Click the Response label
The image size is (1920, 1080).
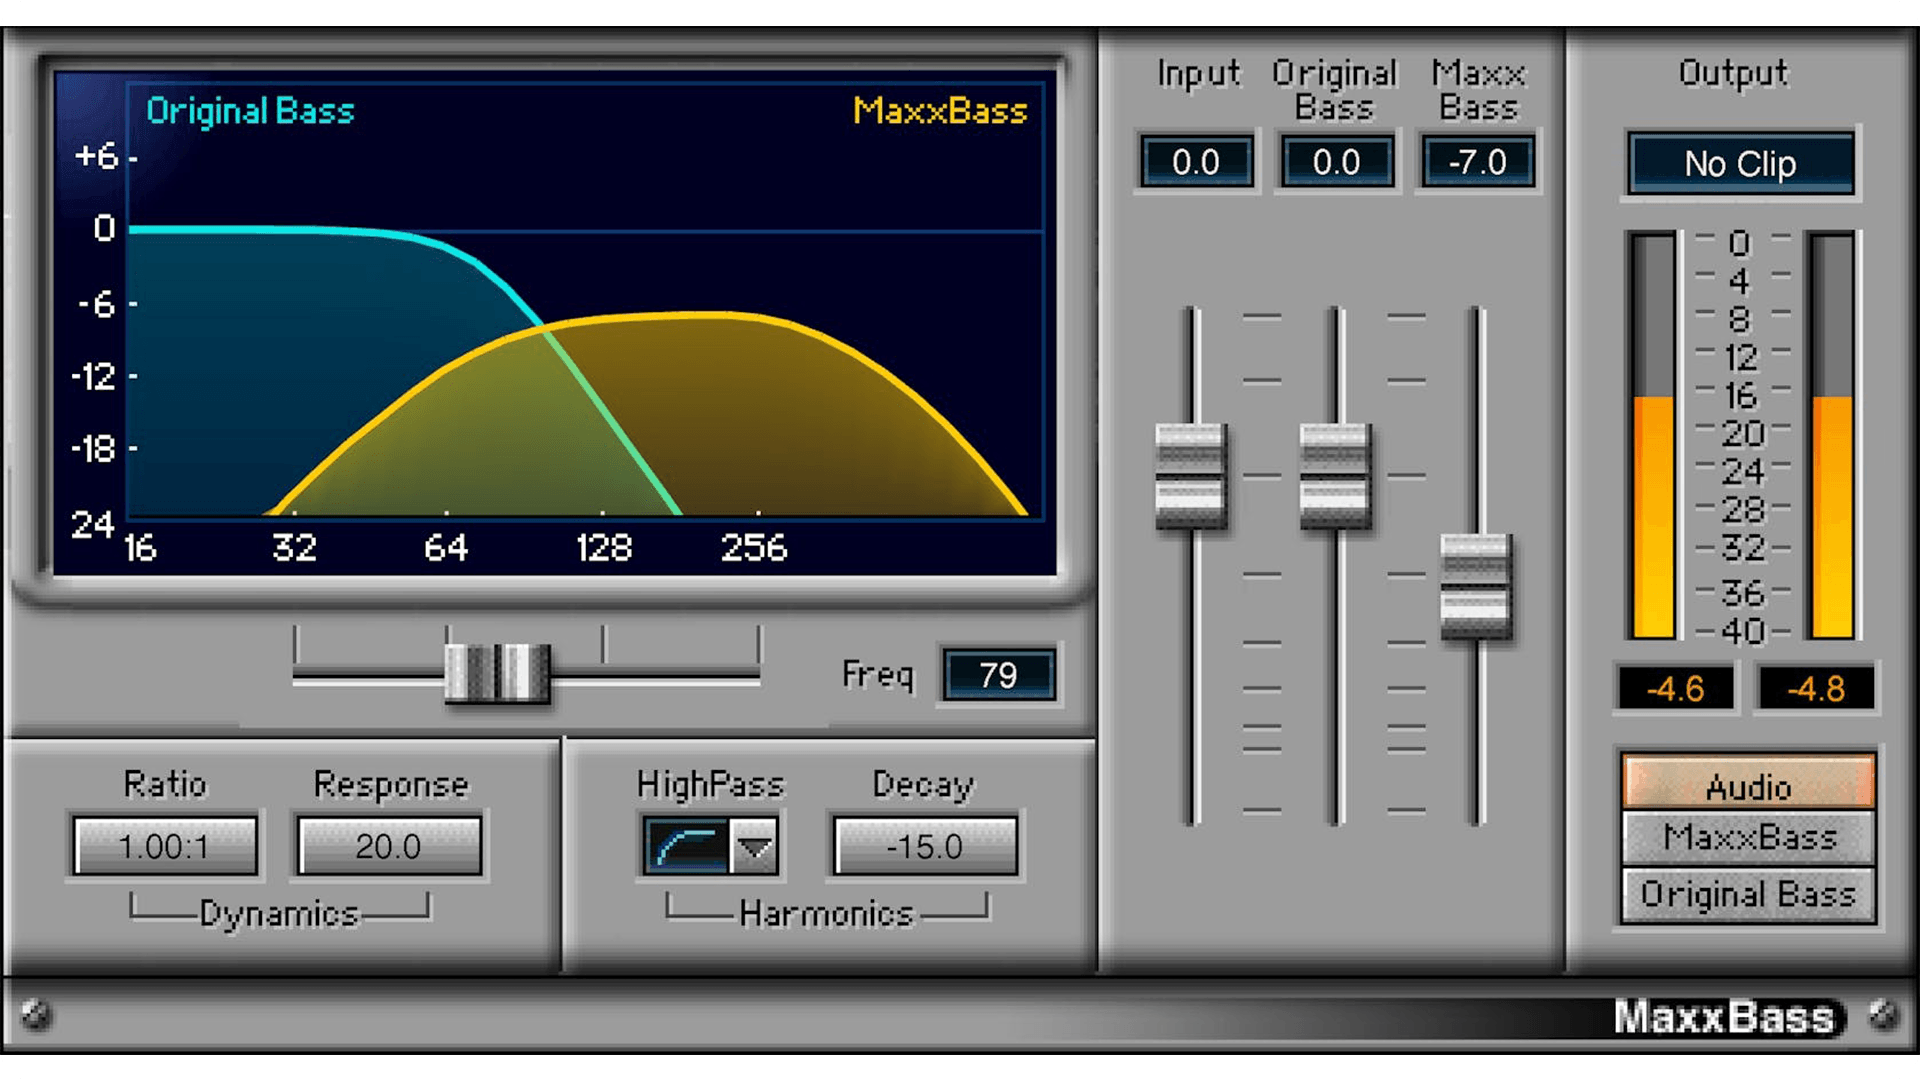pos(391,785)
